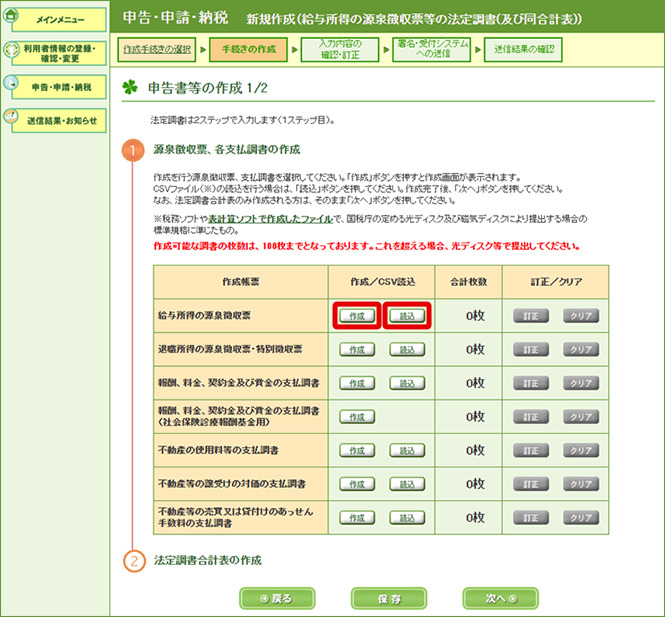Screen dimensions: 665x617
Task: Click 読込 button for 給与所得の源泉徴収票
Action: click(x=406, y=315)
